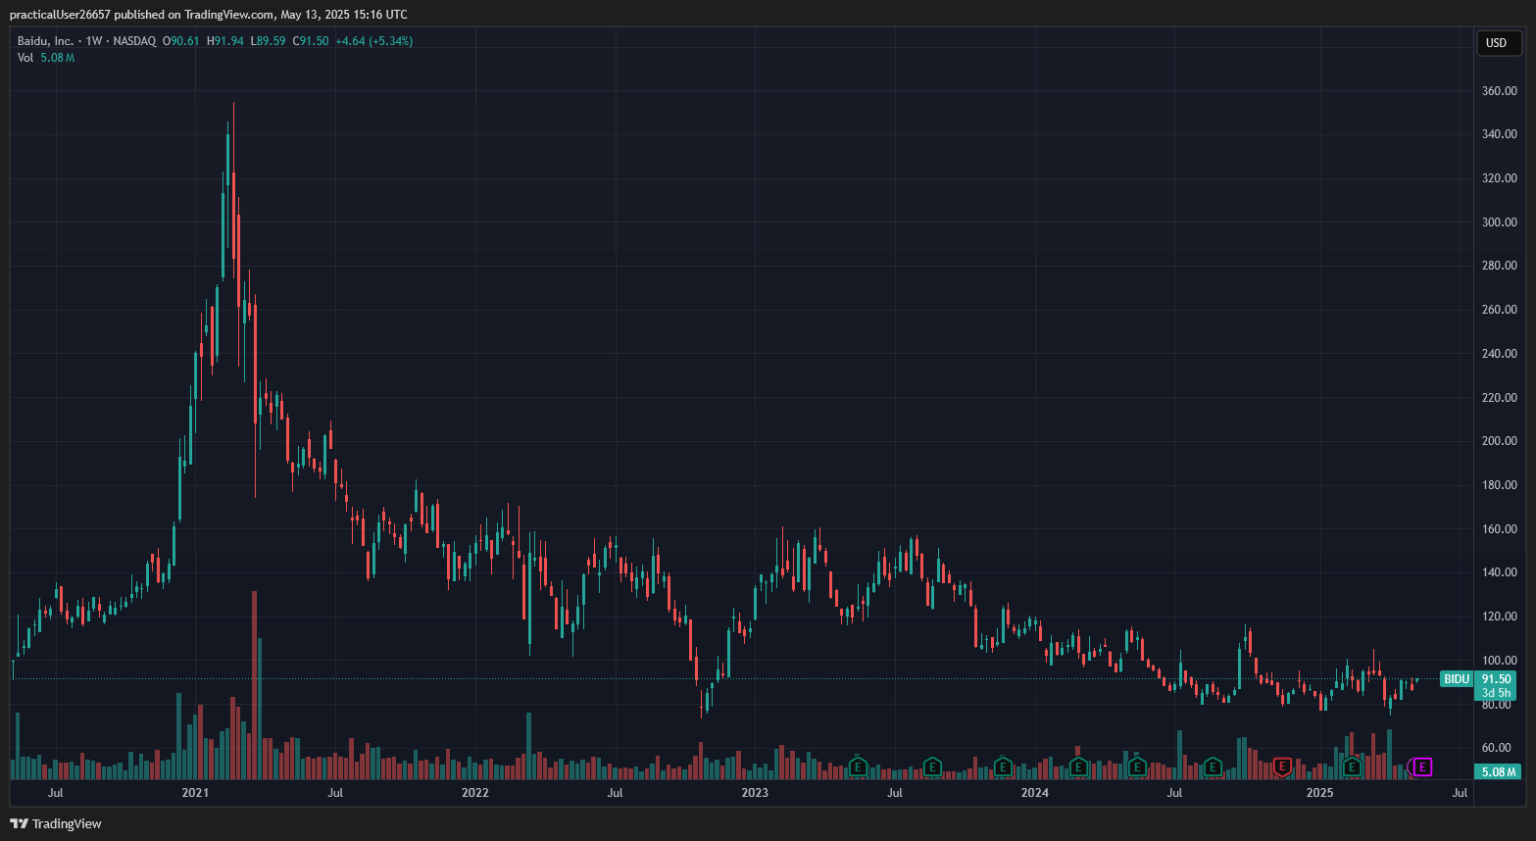Click the purple upcoming earnings E marker
The width and height of the screenshot is (1536, 841).
pyautogui.click(x=1422, y=767)
